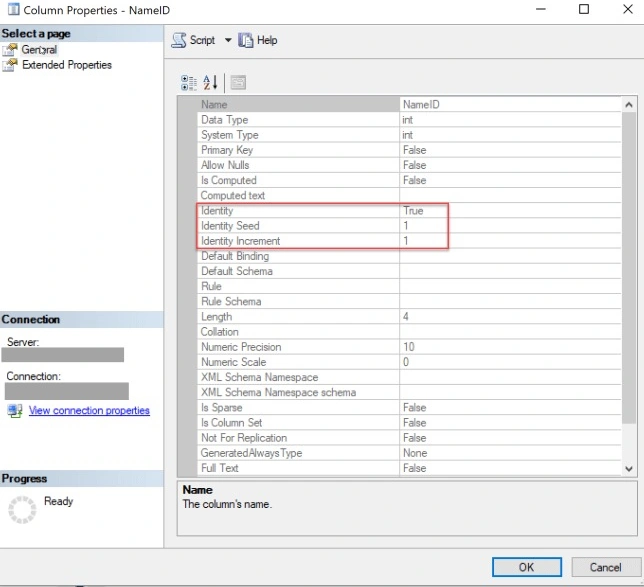
Task: Select the Identity Seed property label
Action: [x=230, y=226]
